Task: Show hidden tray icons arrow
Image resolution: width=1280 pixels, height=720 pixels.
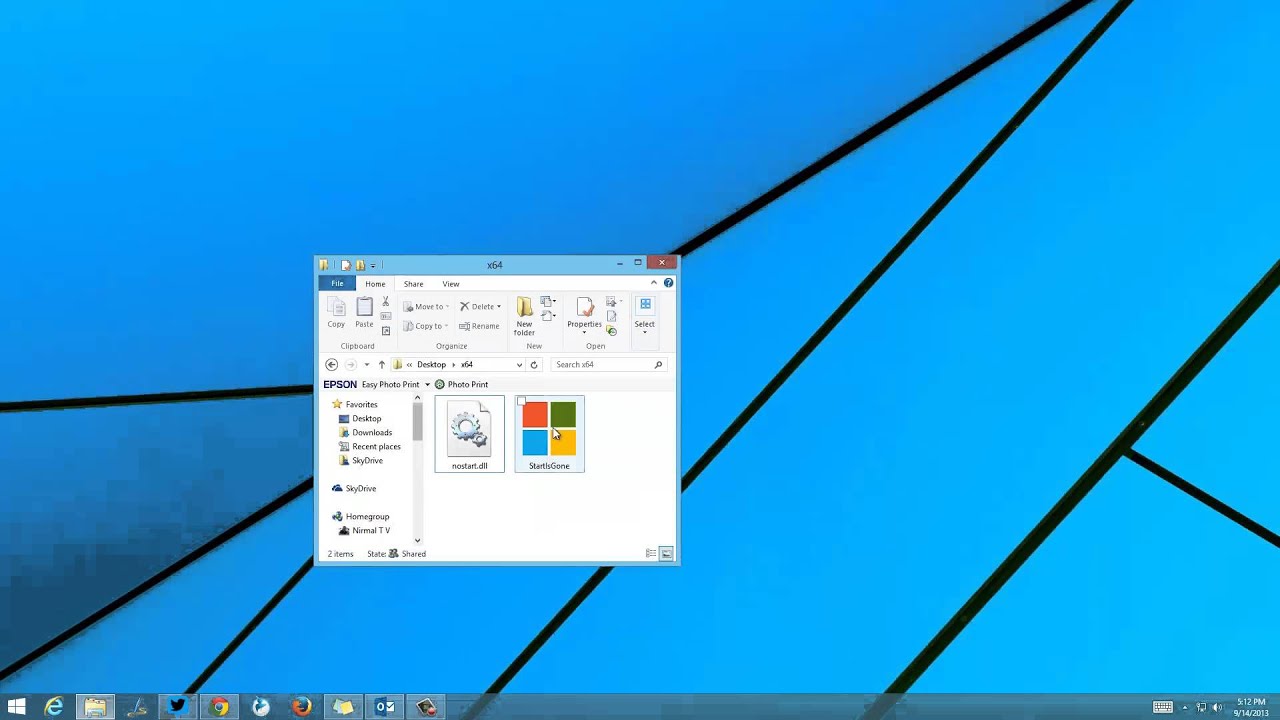Action: click(x=1185, y=707)
